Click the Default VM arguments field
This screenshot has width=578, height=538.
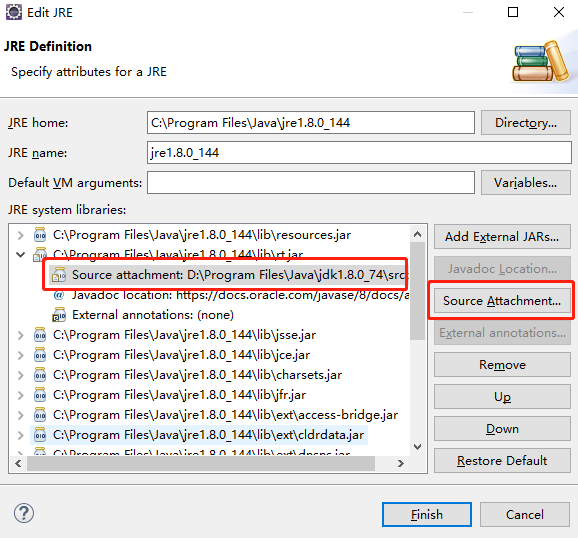pyautogui.click(x=311, y=183)
